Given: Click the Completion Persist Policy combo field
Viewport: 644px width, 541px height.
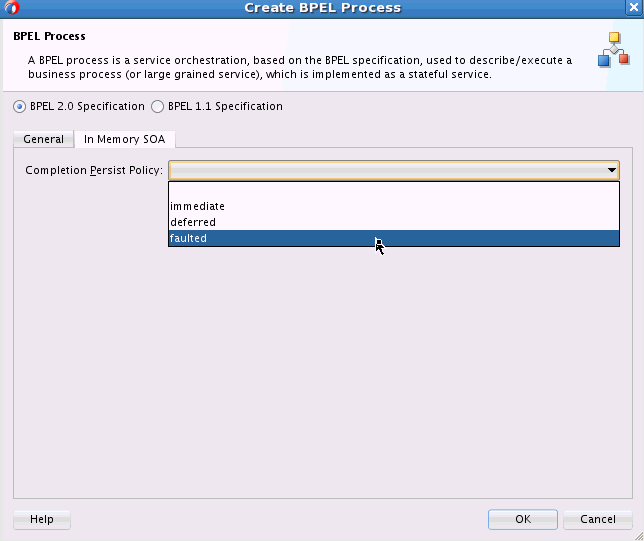Looking at the screenshot, I should point(394,170).
